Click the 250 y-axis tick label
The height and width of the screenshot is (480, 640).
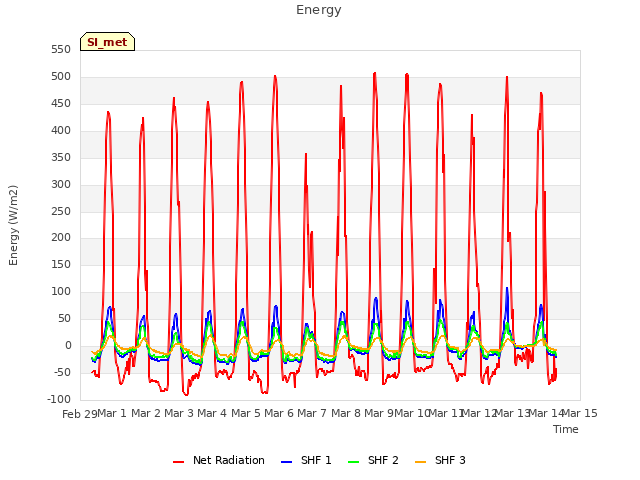(x=61, y=211)
